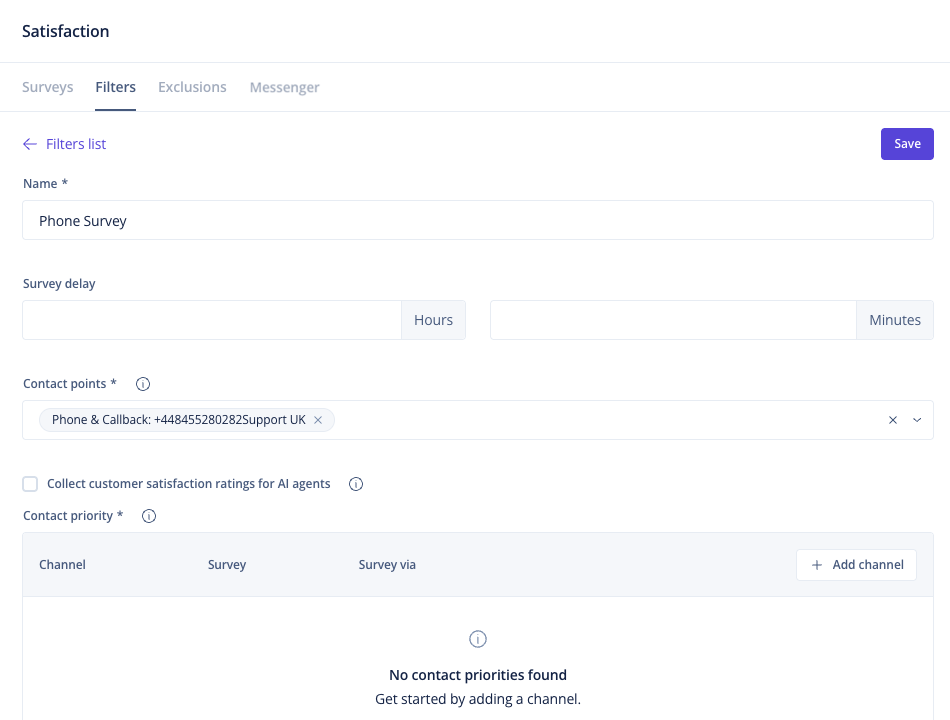Expand the Contact points dropdown

(917, 420)
